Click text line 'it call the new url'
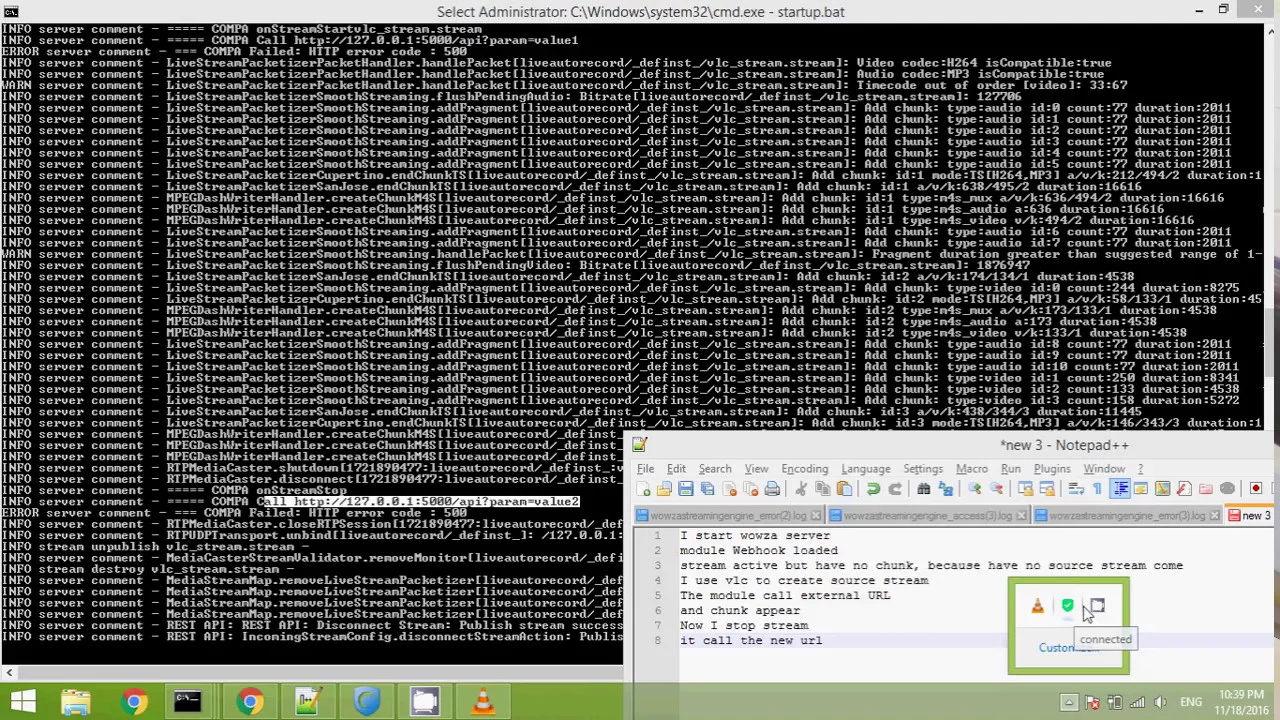 [751, 640]
